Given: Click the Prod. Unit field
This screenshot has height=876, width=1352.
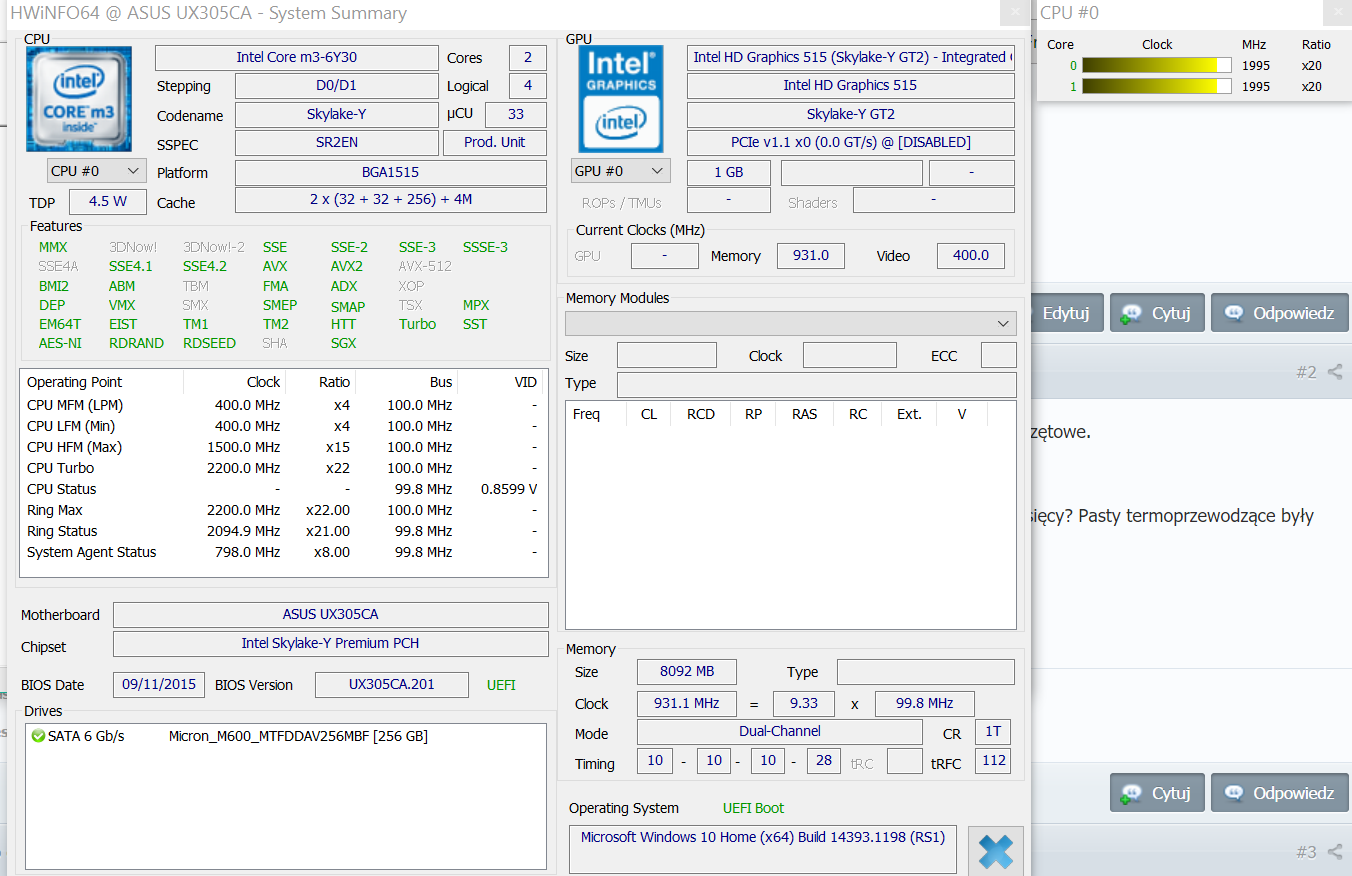Looking at the screenshot, I should 495,142.
